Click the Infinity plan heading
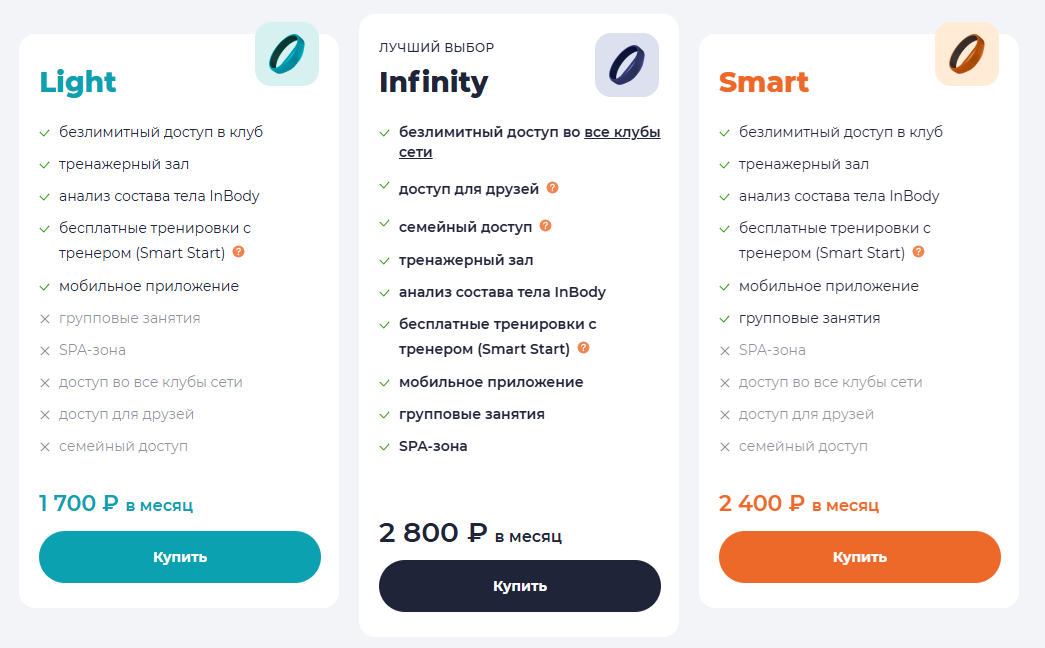Viewport: 1045px width, 648px height. click(434, 82)
